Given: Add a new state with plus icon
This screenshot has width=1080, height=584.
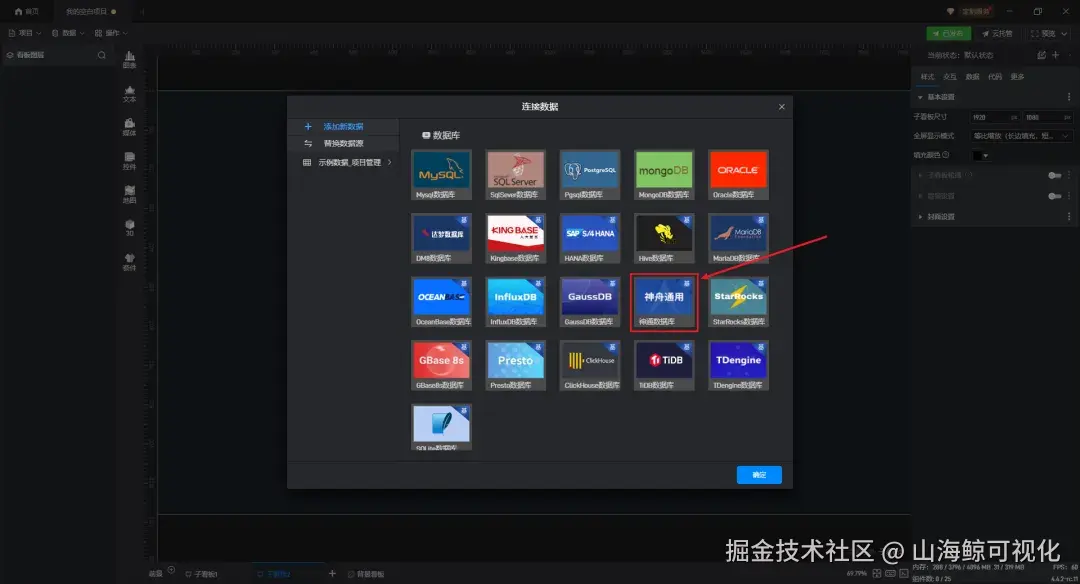Looking at the screenshot, I should (x=1056, y=55).
